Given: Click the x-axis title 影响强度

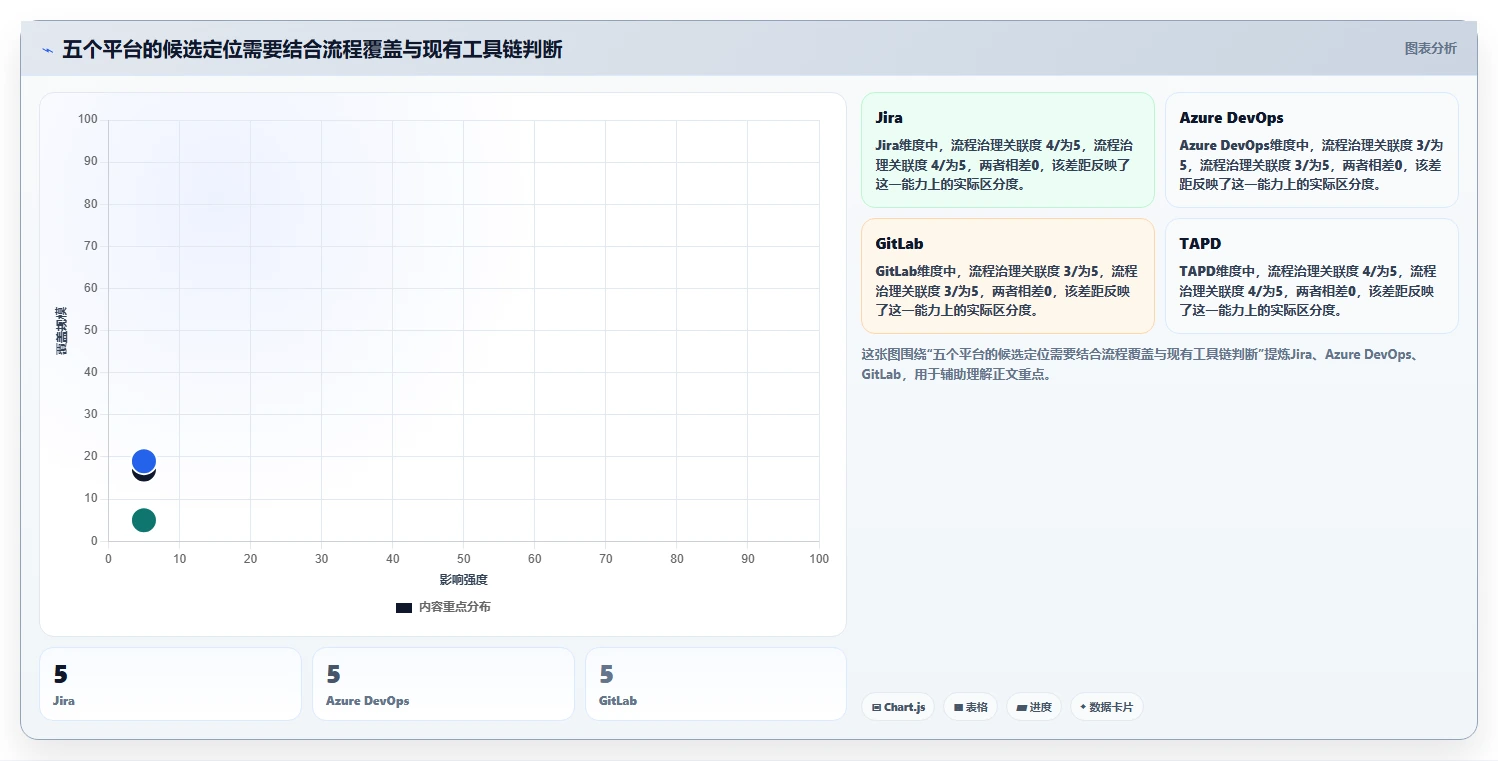Looking at the screenshot, I should point(463,580).
